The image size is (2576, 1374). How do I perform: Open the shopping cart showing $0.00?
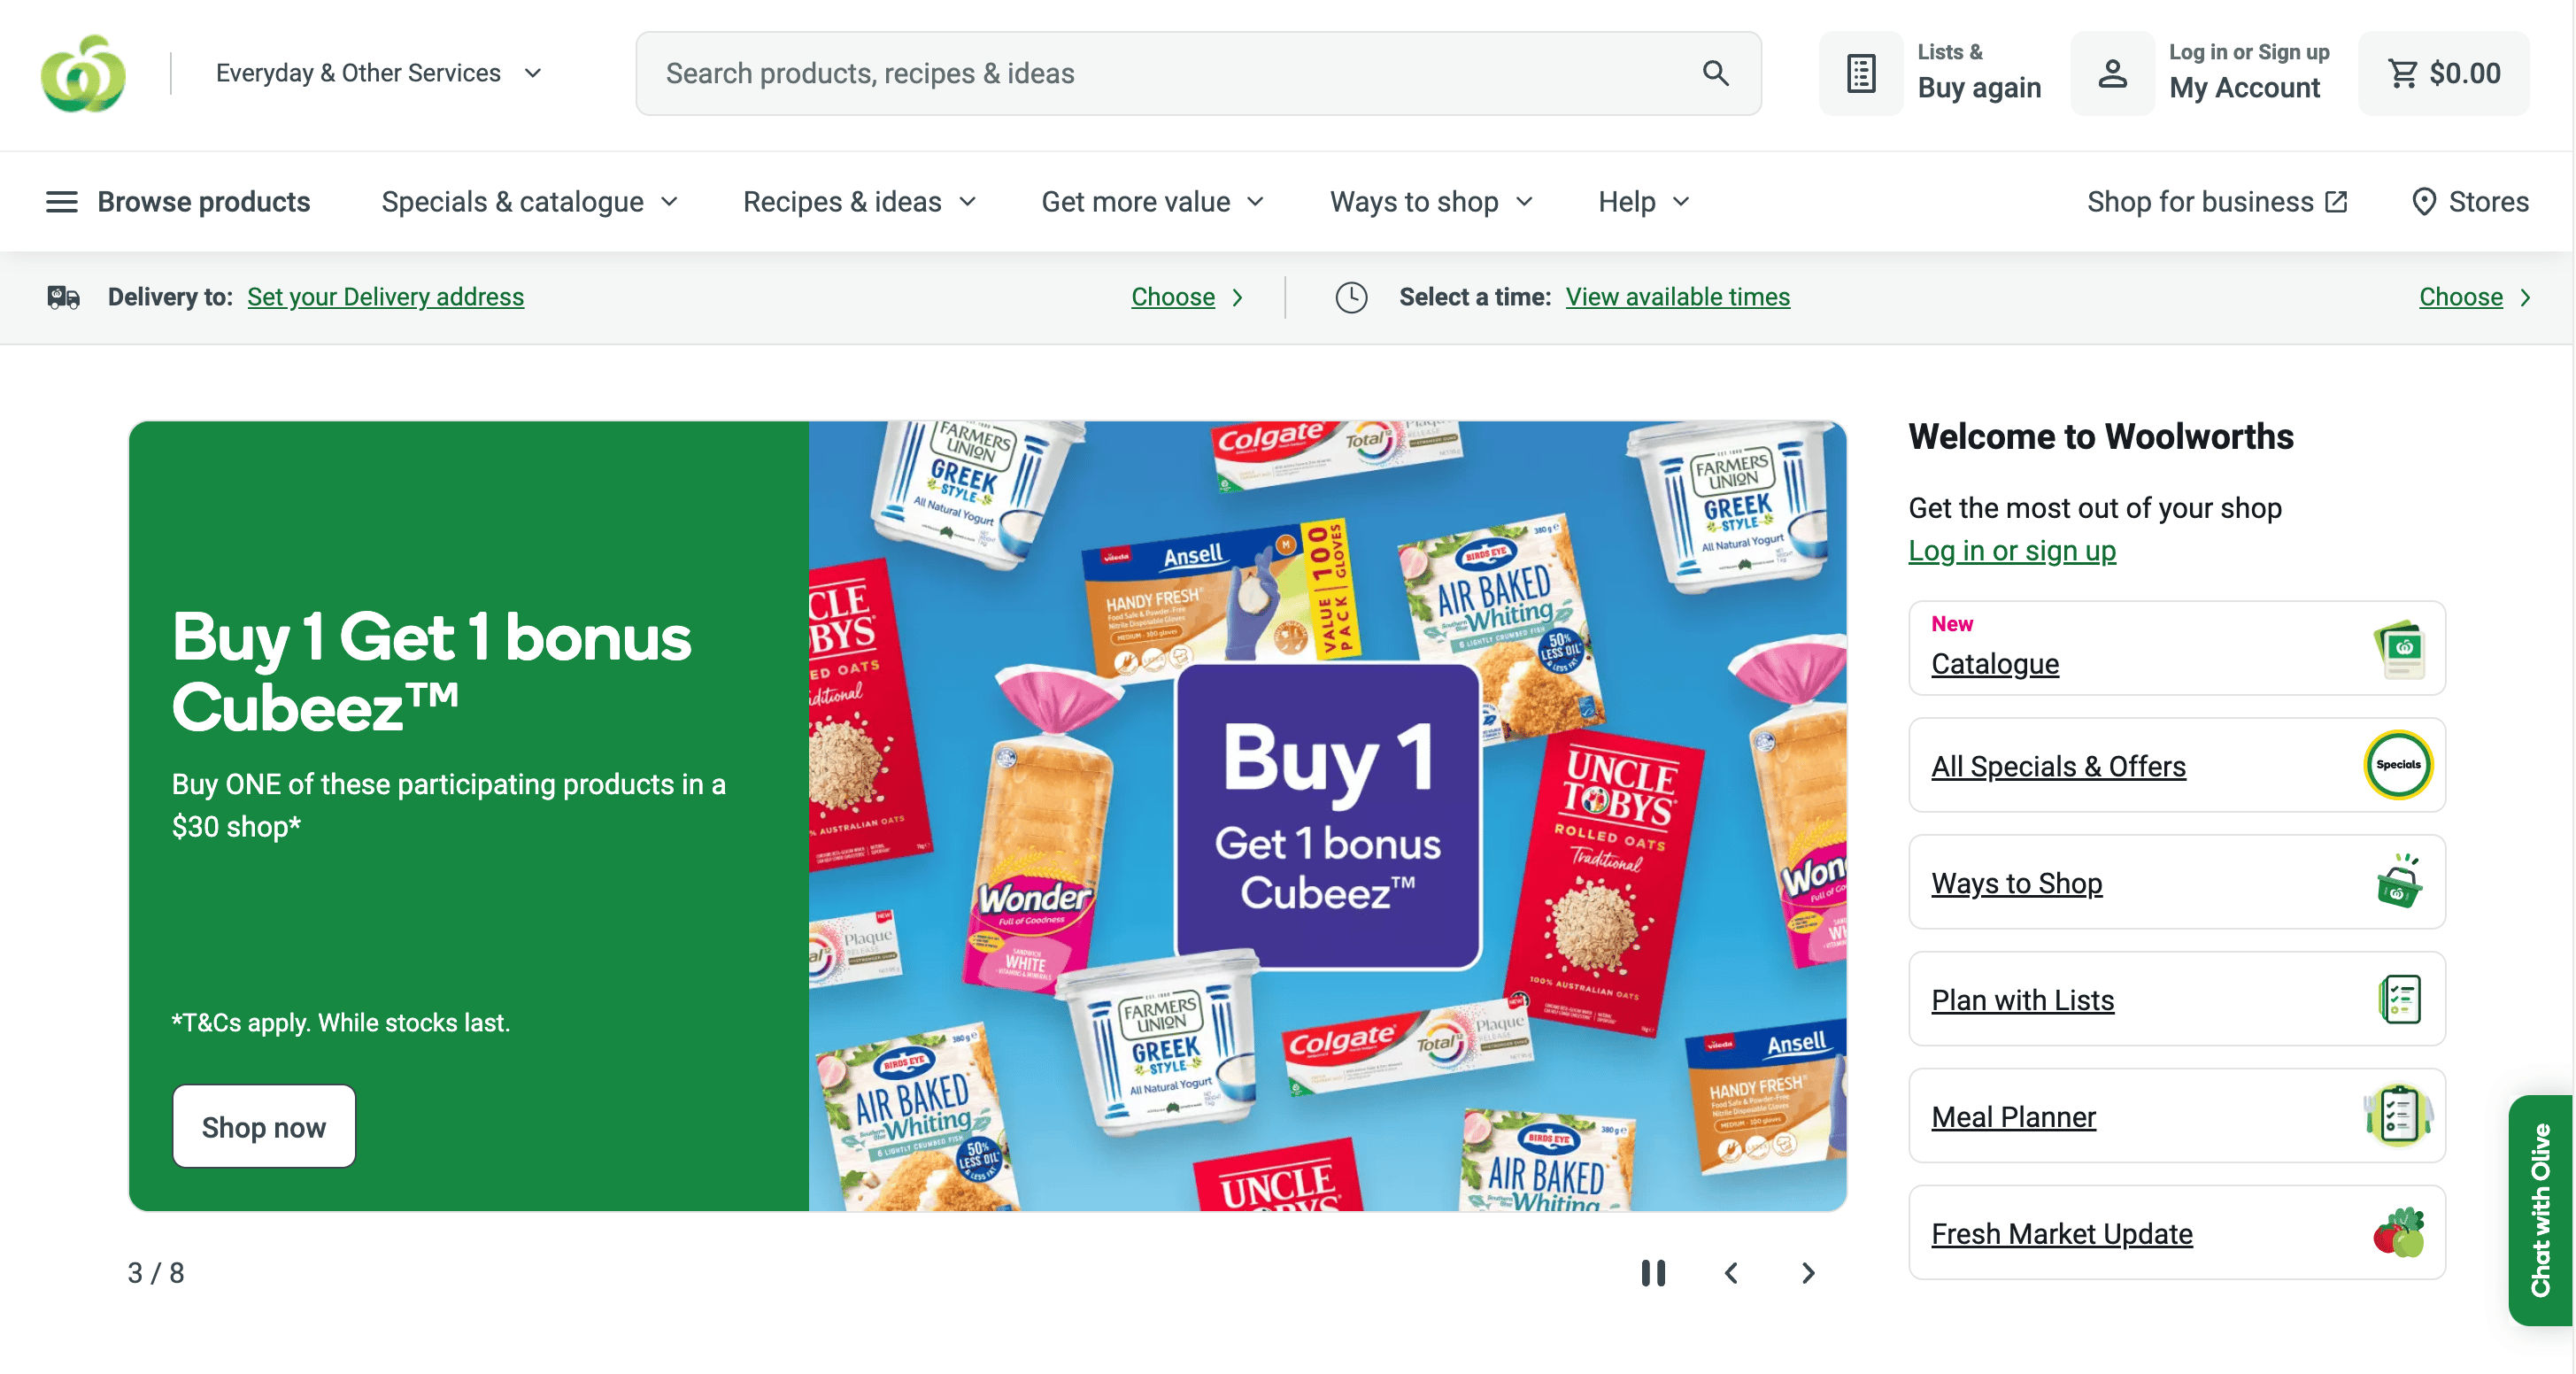coord(2443,73)
